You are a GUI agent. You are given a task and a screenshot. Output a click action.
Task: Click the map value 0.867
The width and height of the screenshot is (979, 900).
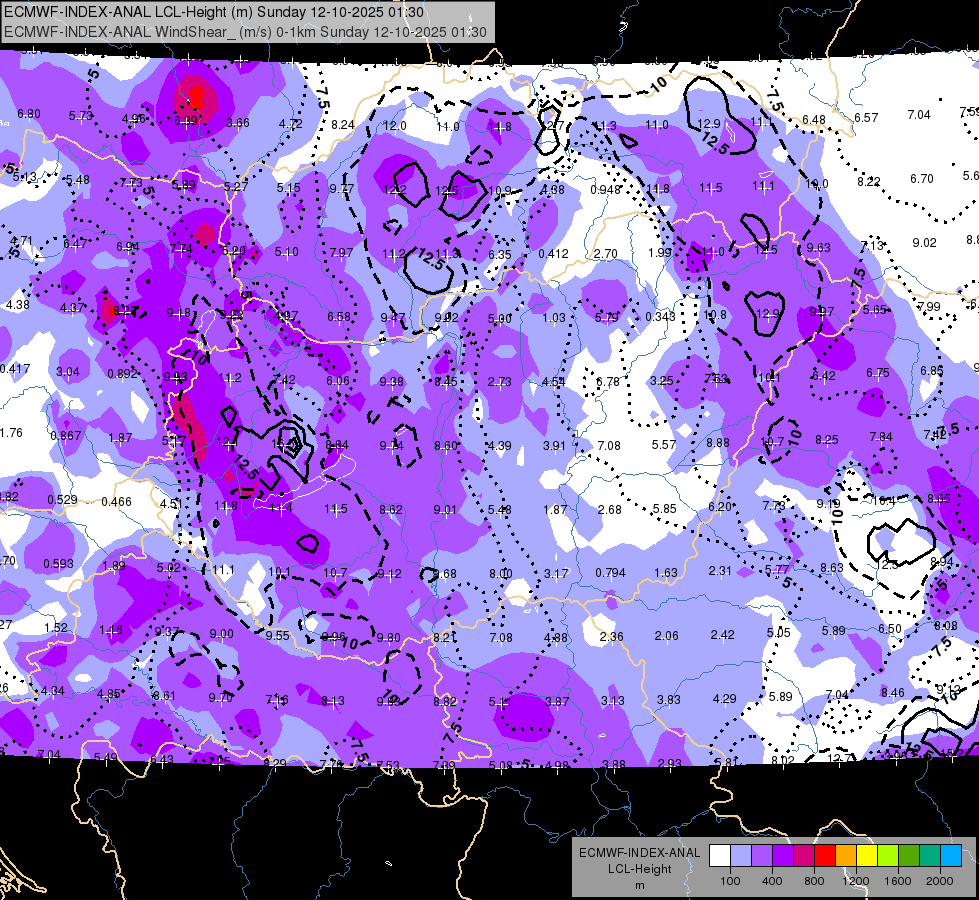tap(66, 435)
